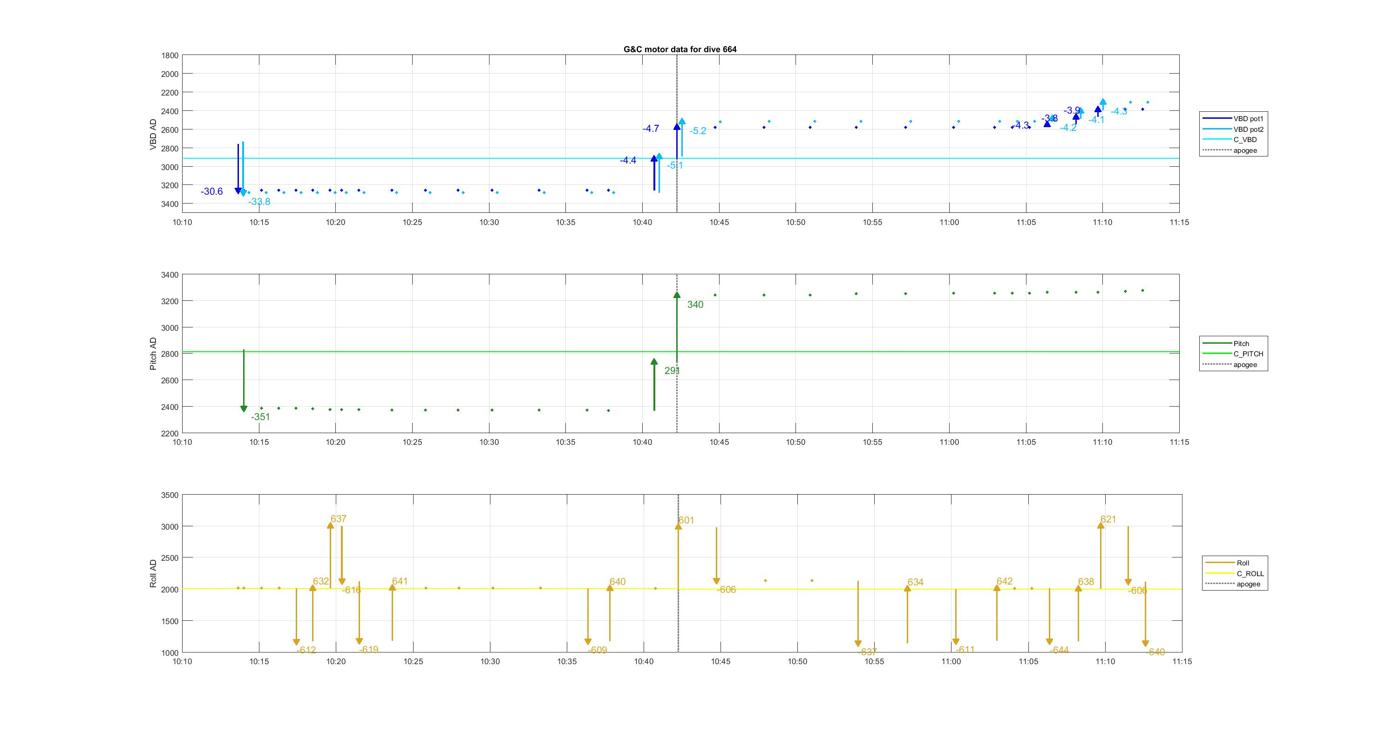Click the '3500' tick on Roll axis

click(170, 495)
